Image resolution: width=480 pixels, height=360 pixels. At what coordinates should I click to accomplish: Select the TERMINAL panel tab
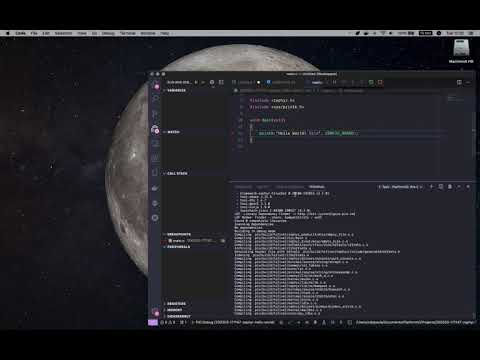317,187
